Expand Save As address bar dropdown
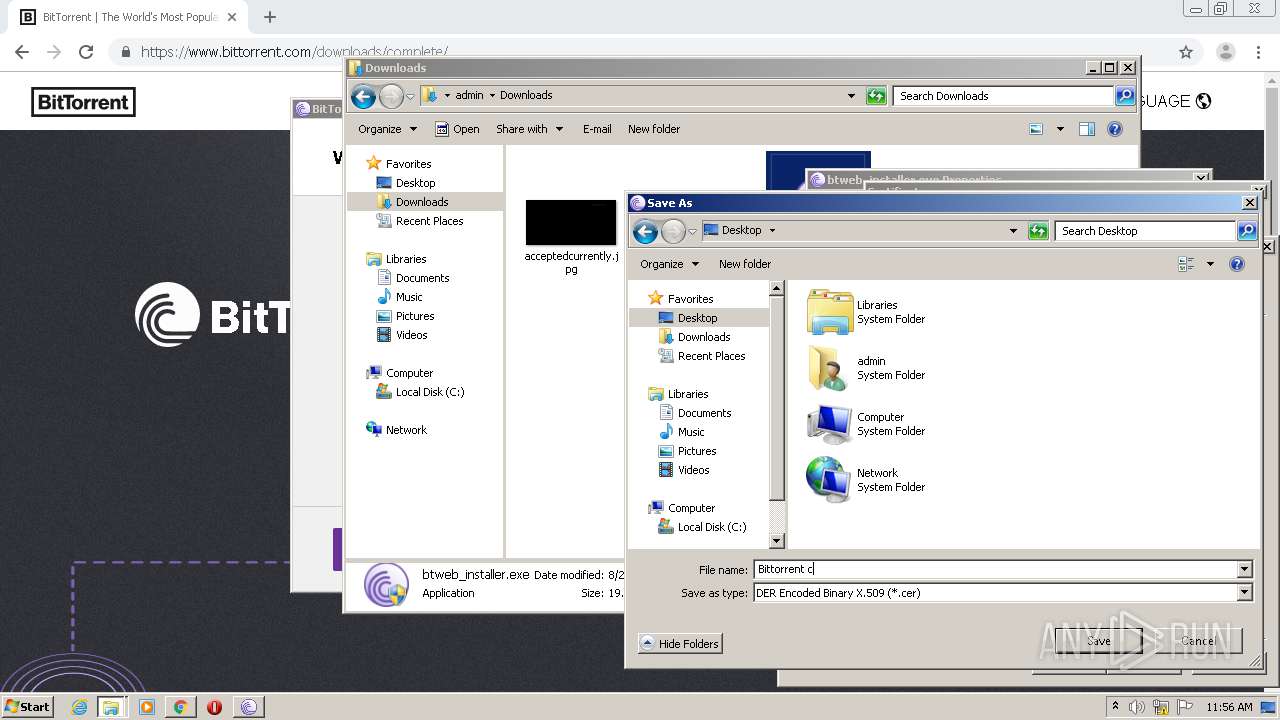 coord(1013,231)
